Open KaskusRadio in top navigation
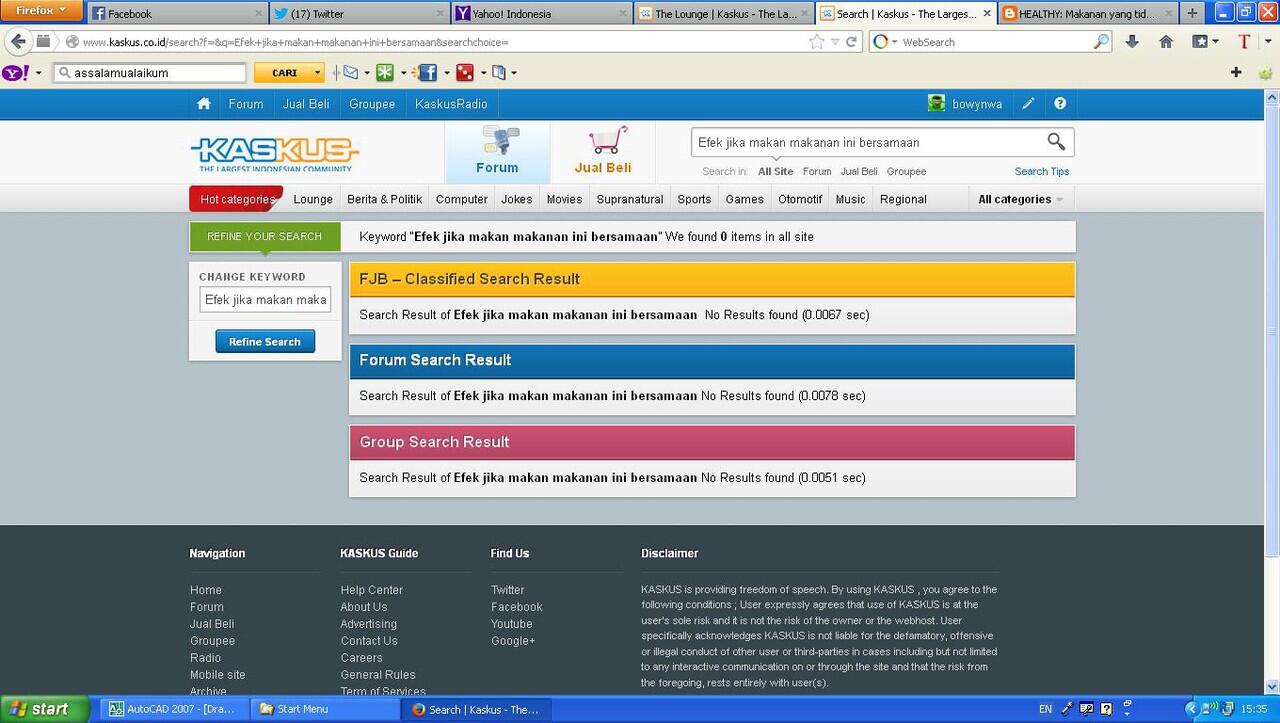The height and width of the screenshot is (723, 1280). pos(451,104)
